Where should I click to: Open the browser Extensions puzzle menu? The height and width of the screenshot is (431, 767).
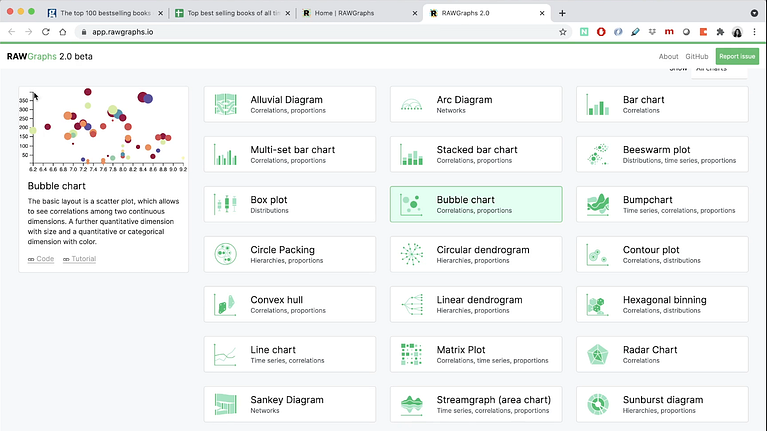pyautogui.click(x=719, y=32)
